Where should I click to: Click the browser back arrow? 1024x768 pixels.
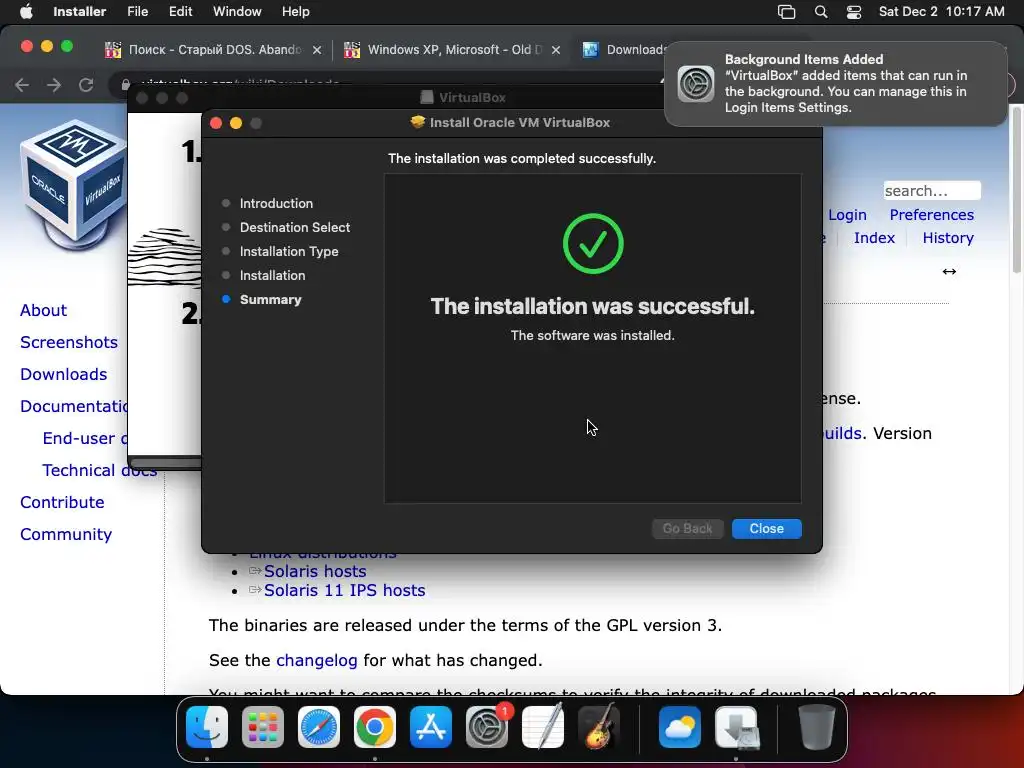[x=22, y=85]
